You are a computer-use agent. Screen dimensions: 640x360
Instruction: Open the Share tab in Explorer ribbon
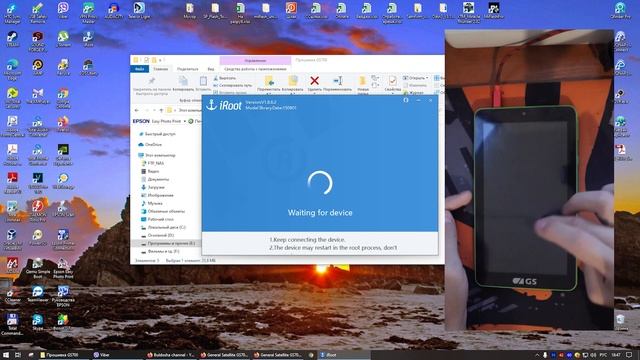pyautogui.click(x=187, y=69)
